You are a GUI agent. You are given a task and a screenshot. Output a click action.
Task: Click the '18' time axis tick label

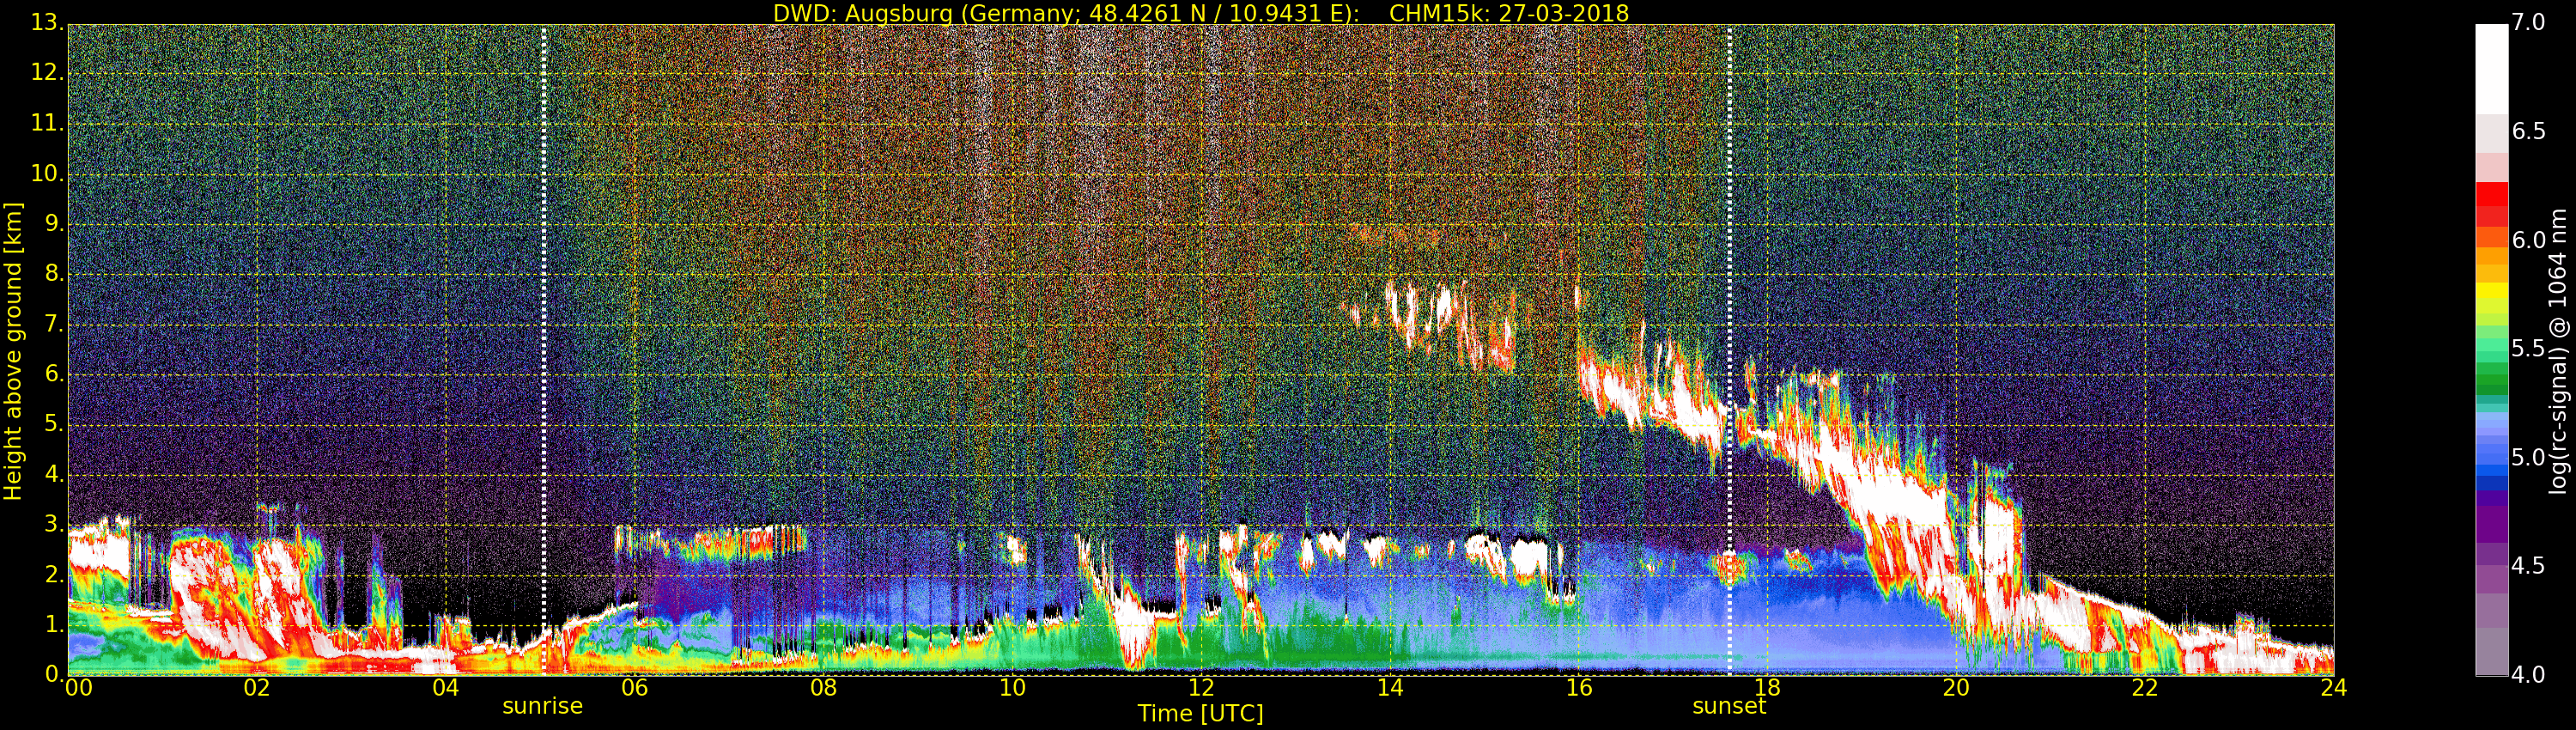point(1767,688)
